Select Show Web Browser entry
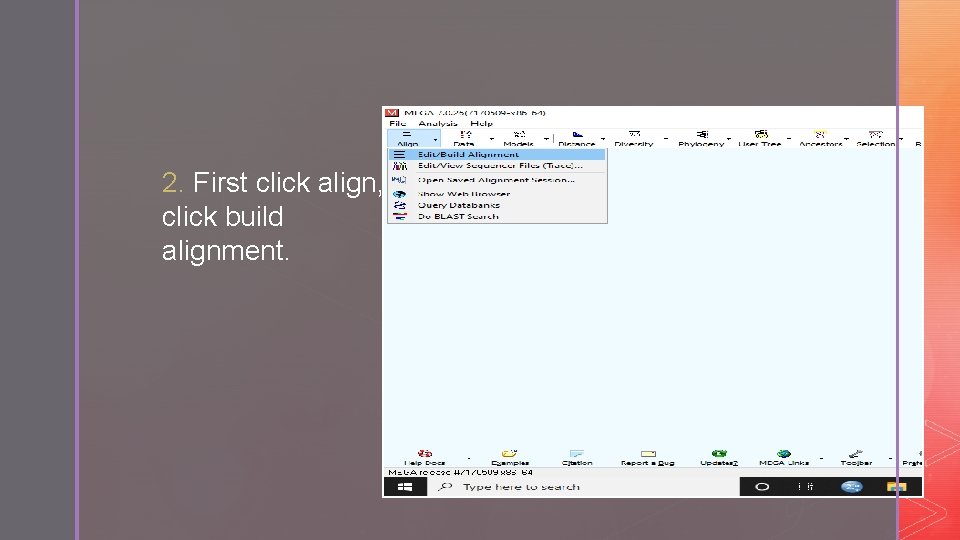 497,194
